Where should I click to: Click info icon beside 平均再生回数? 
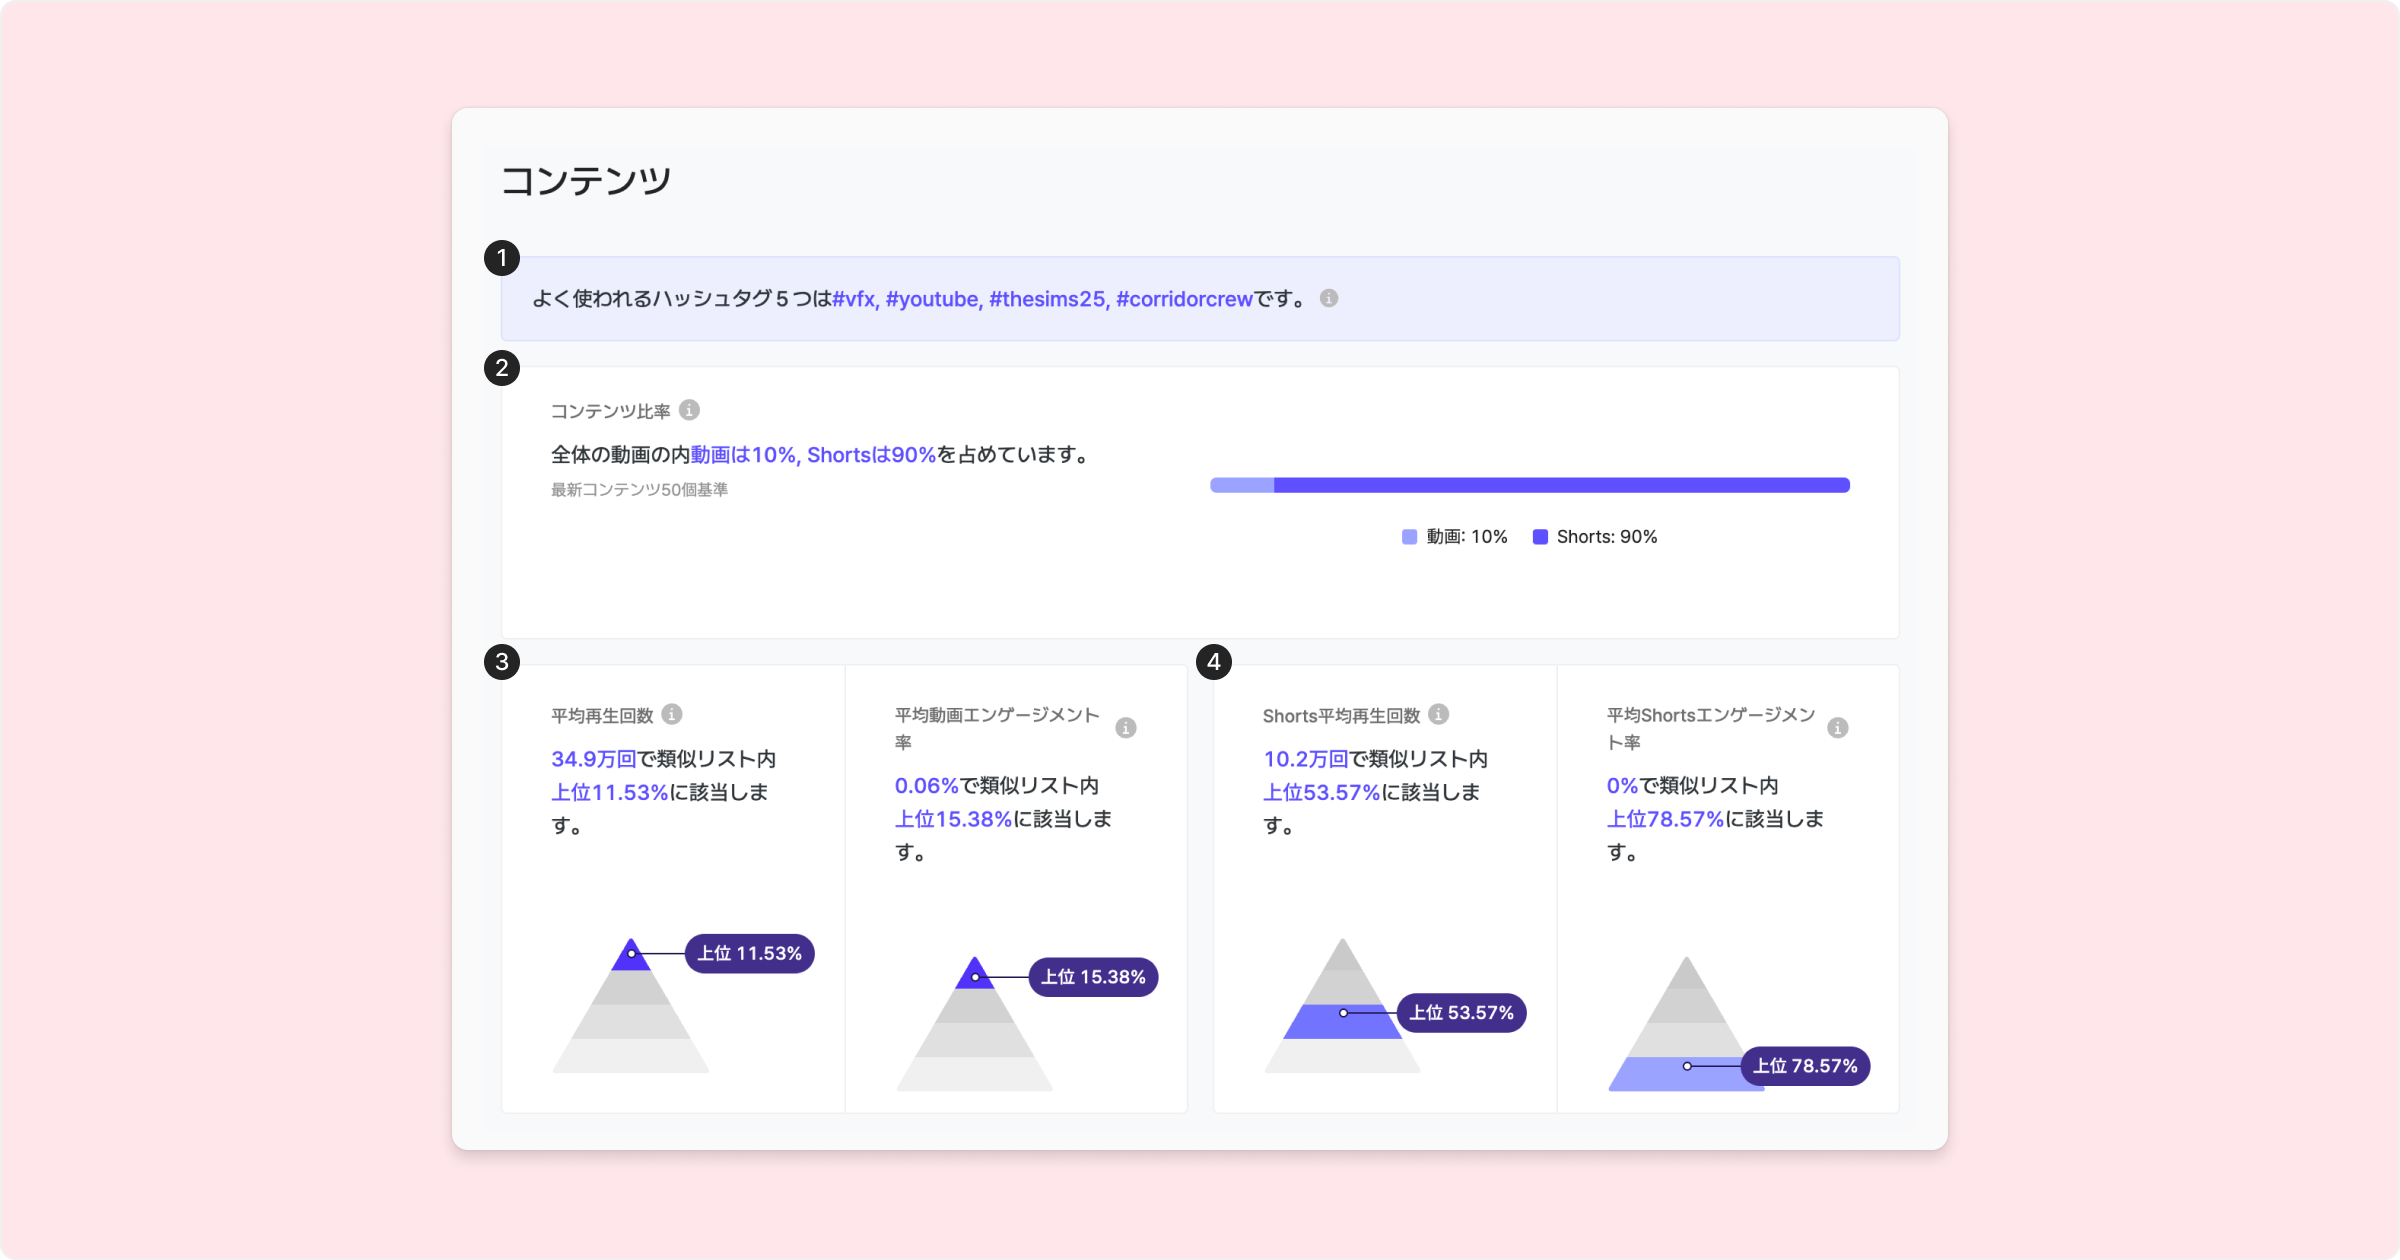(672, 714)
